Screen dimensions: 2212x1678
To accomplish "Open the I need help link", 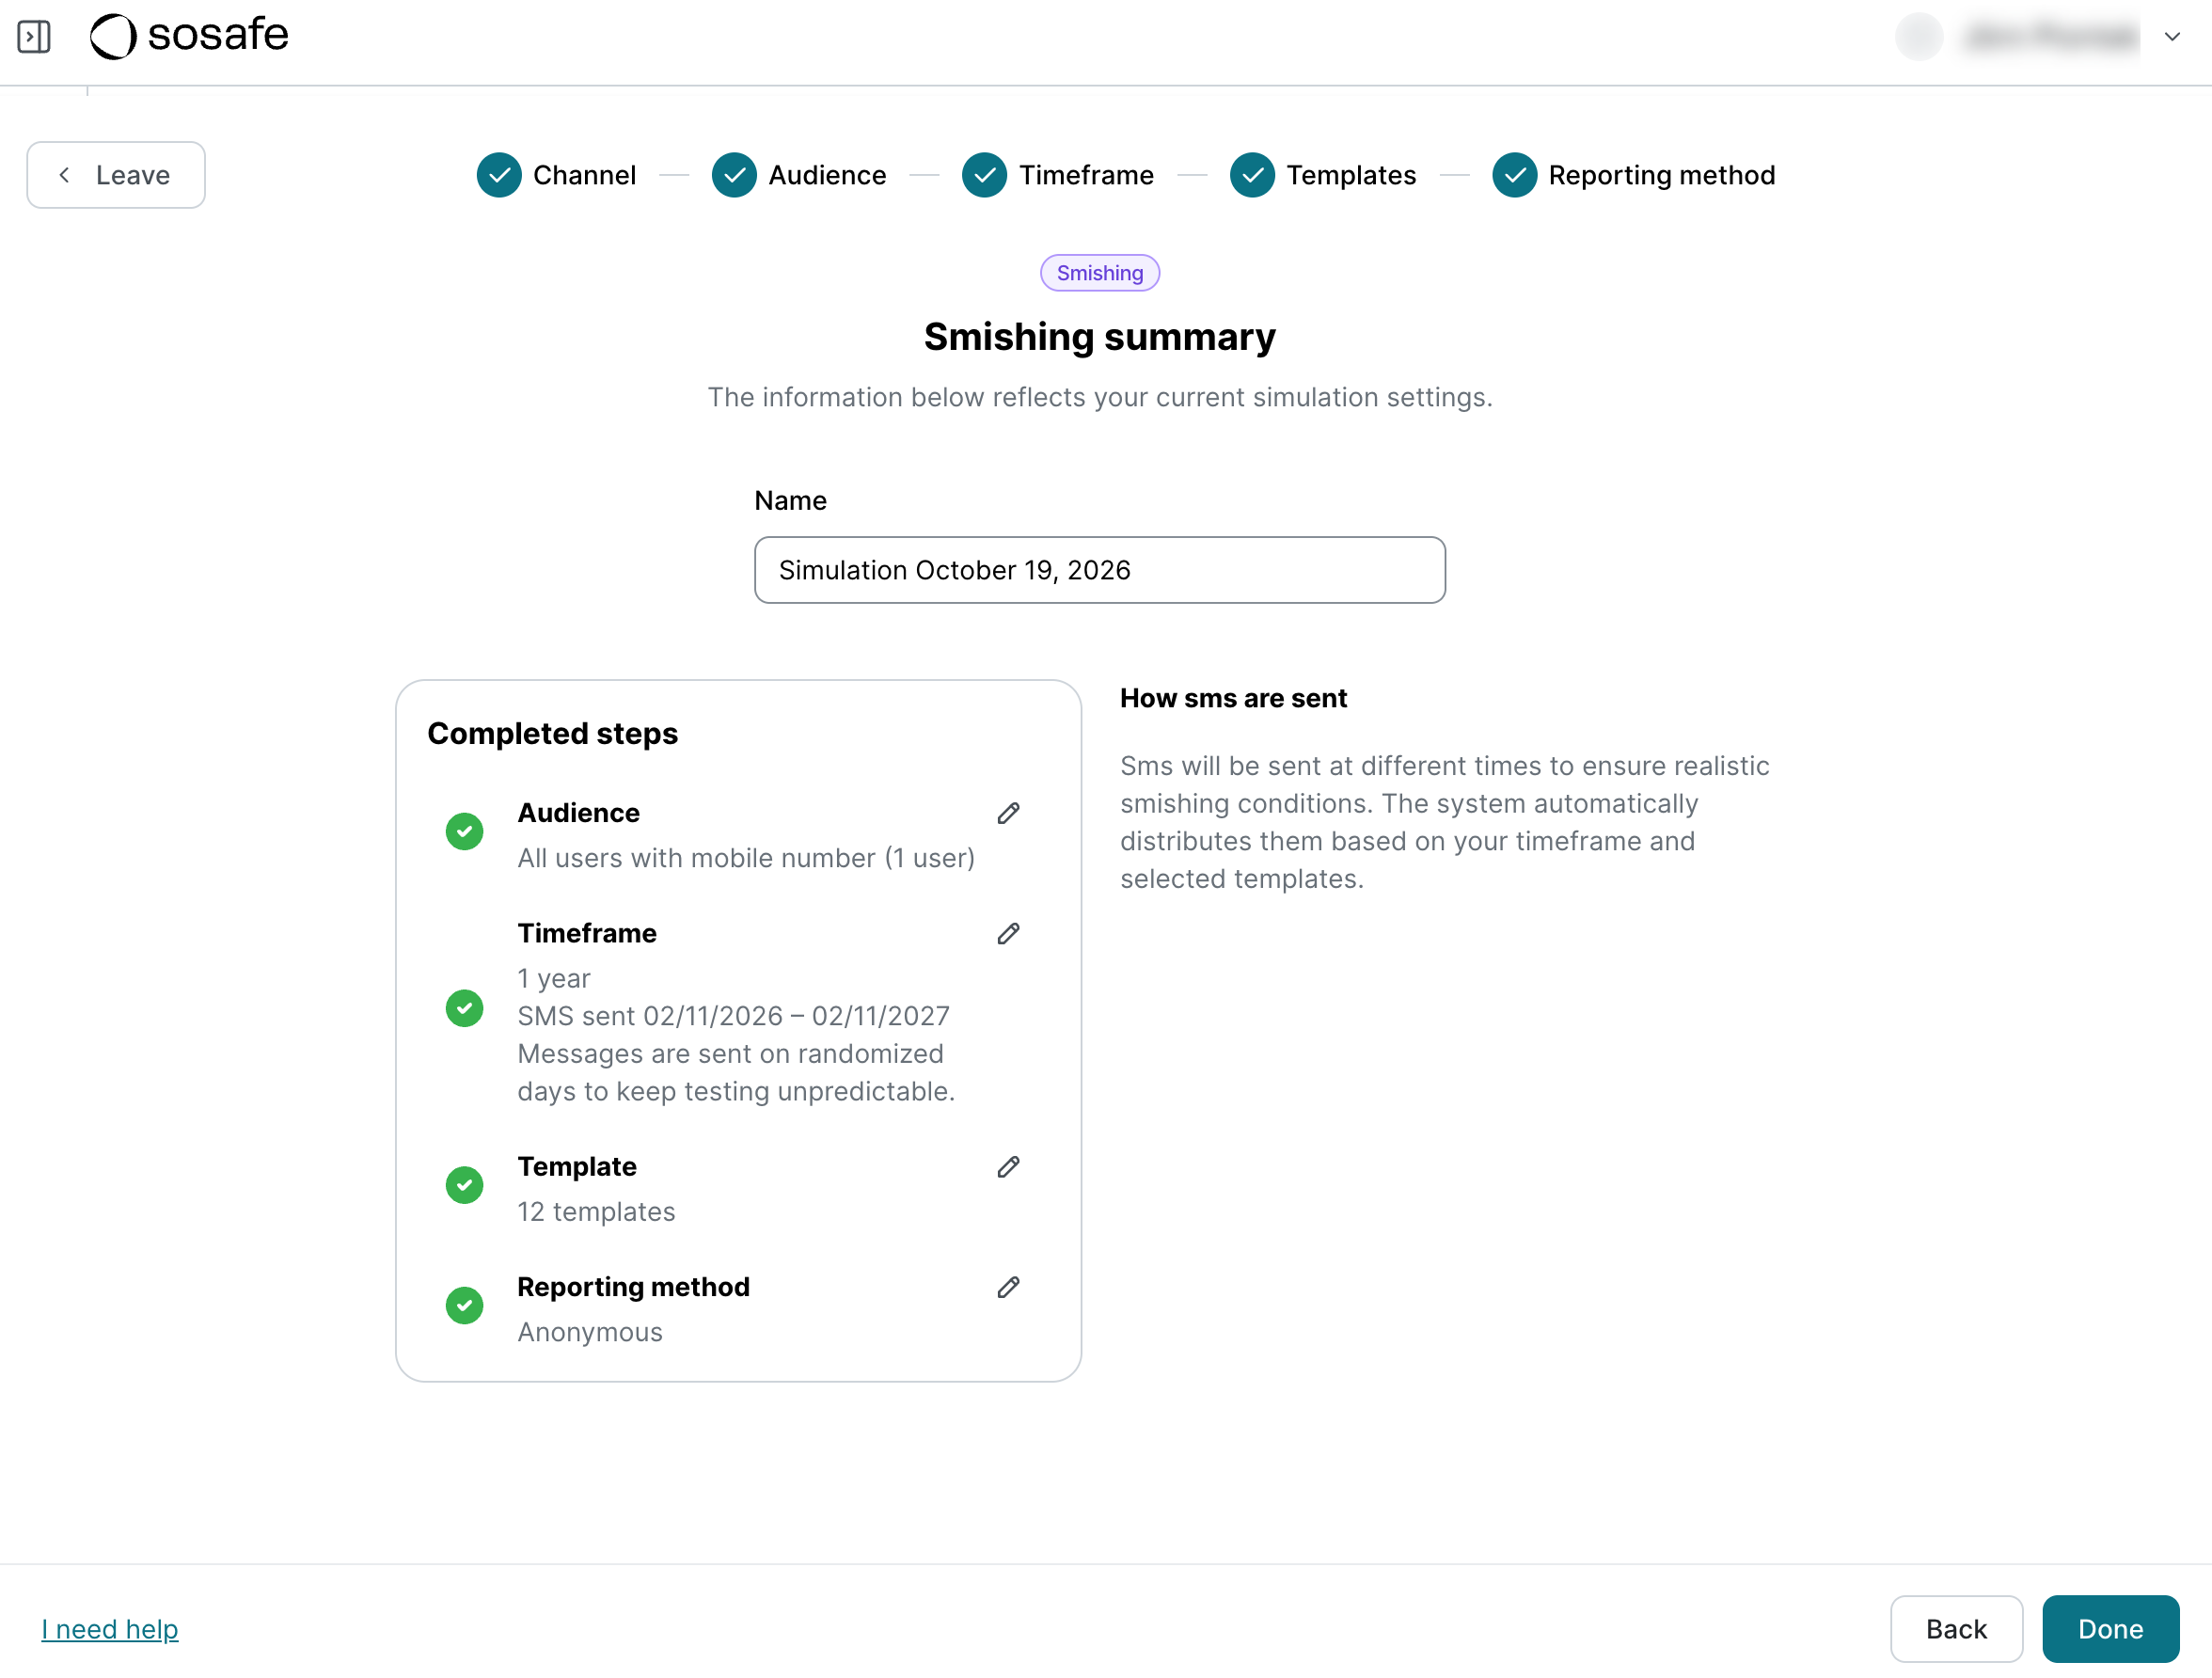I will pyautogui.click(x=110, y=1629).
